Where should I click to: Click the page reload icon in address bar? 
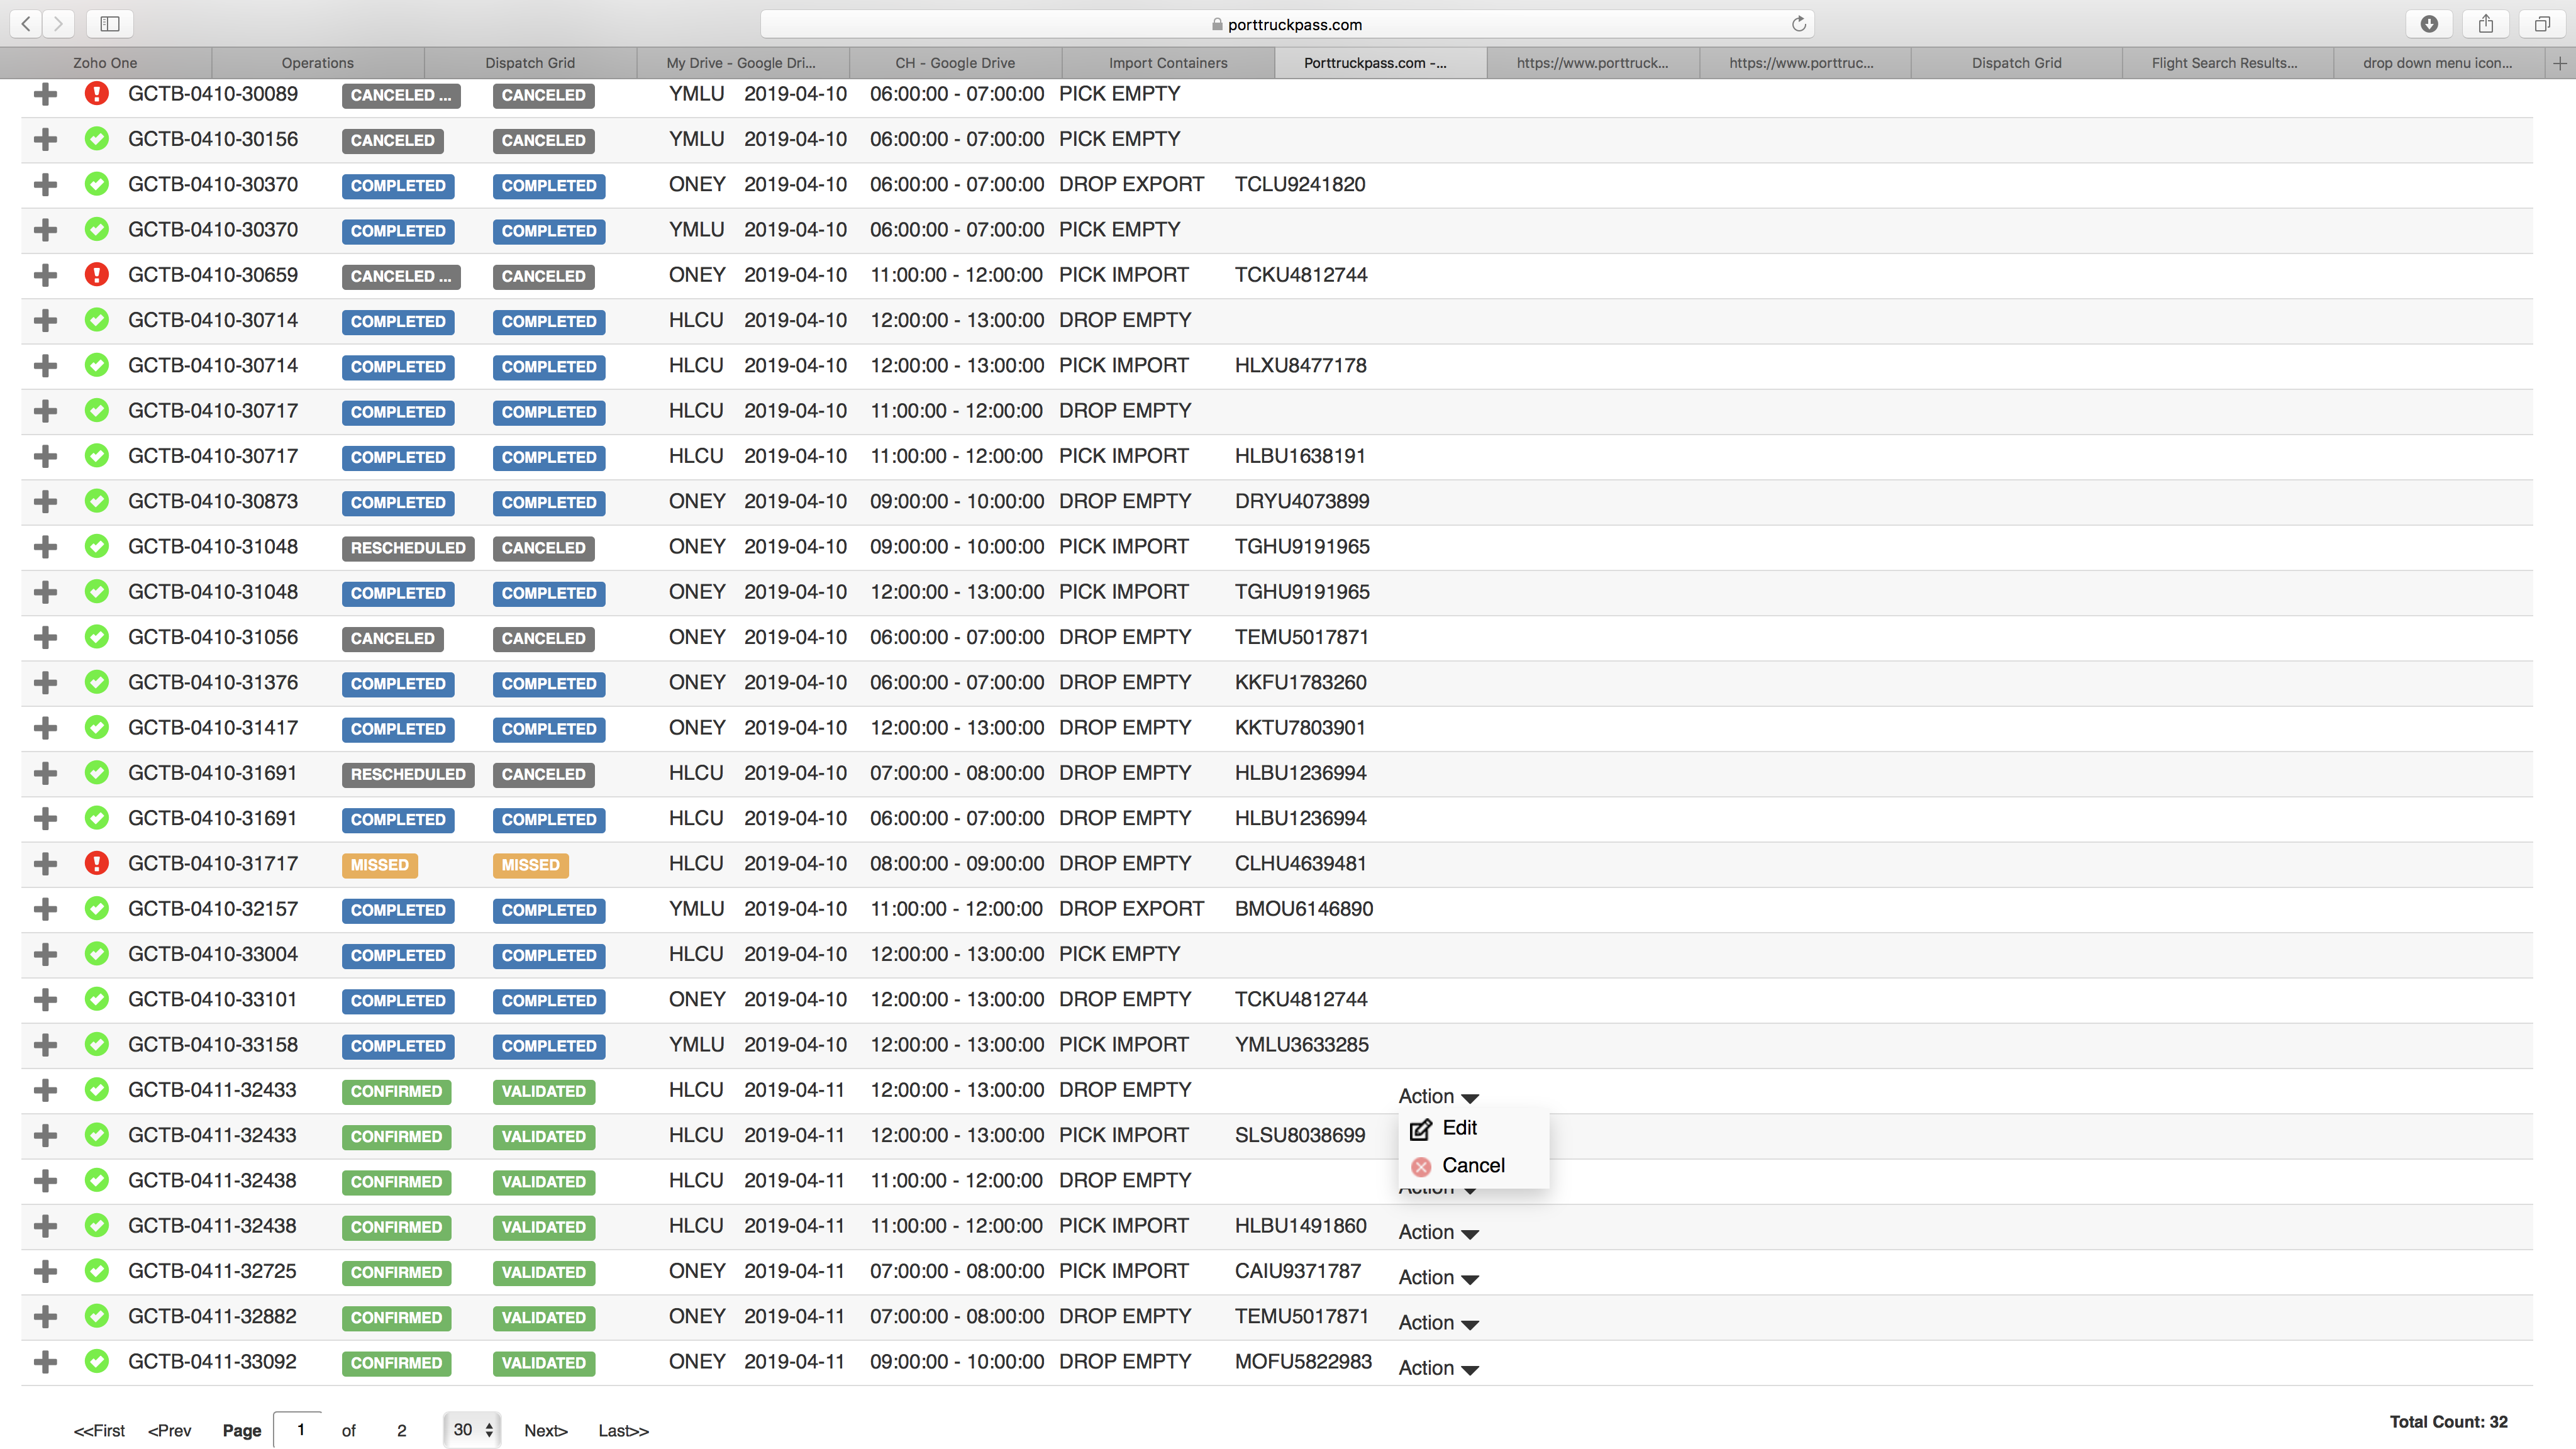1798,24
